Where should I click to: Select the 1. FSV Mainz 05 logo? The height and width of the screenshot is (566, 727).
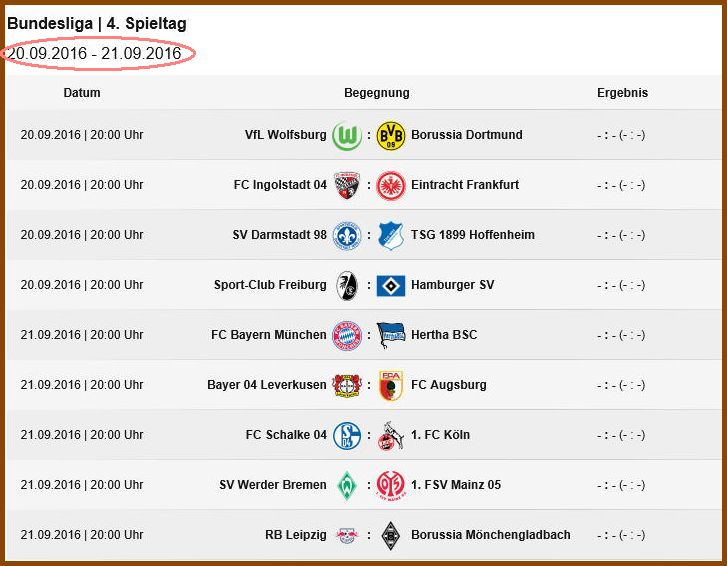391,485
